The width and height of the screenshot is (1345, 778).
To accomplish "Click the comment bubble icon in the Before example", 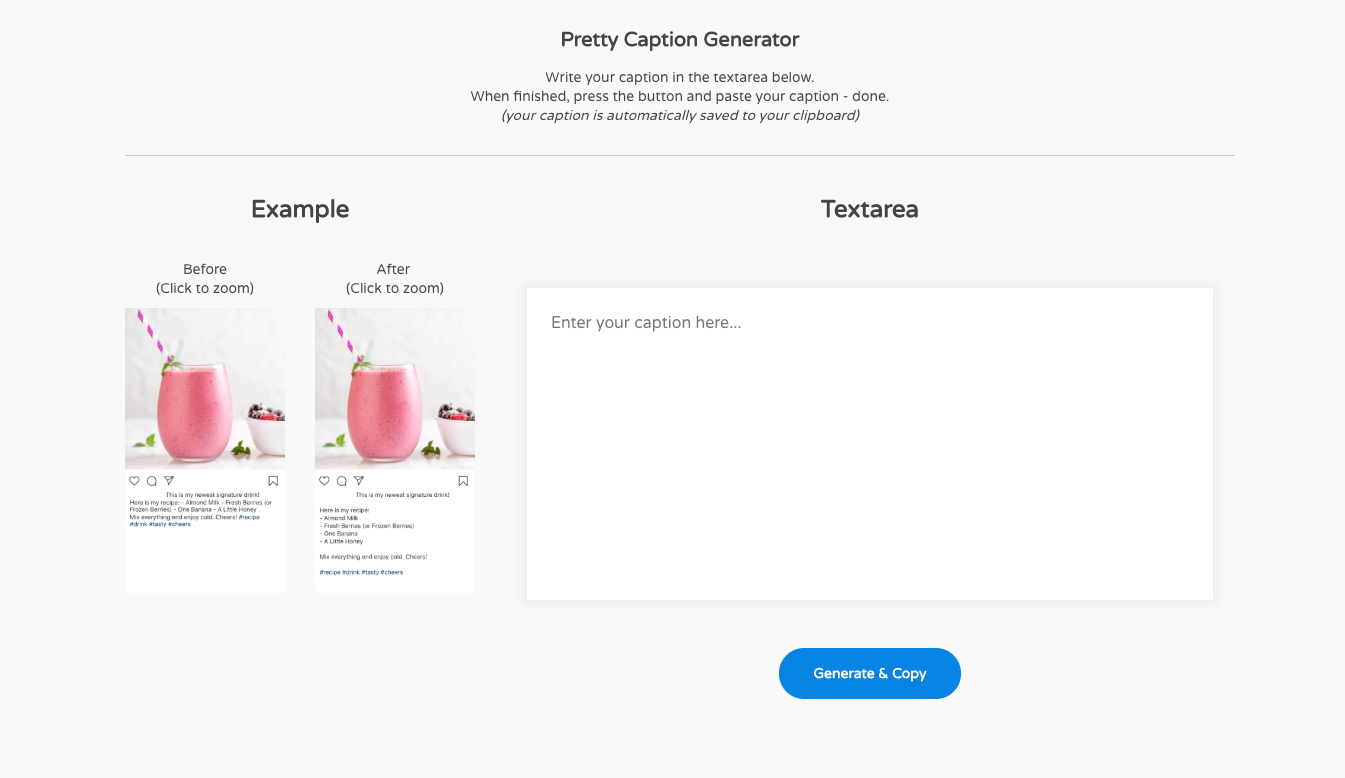I will [152, 481].
